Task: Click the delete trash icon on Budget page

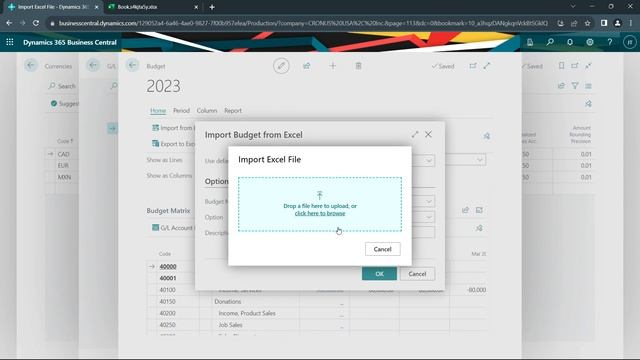Action: tap(358, 66)
